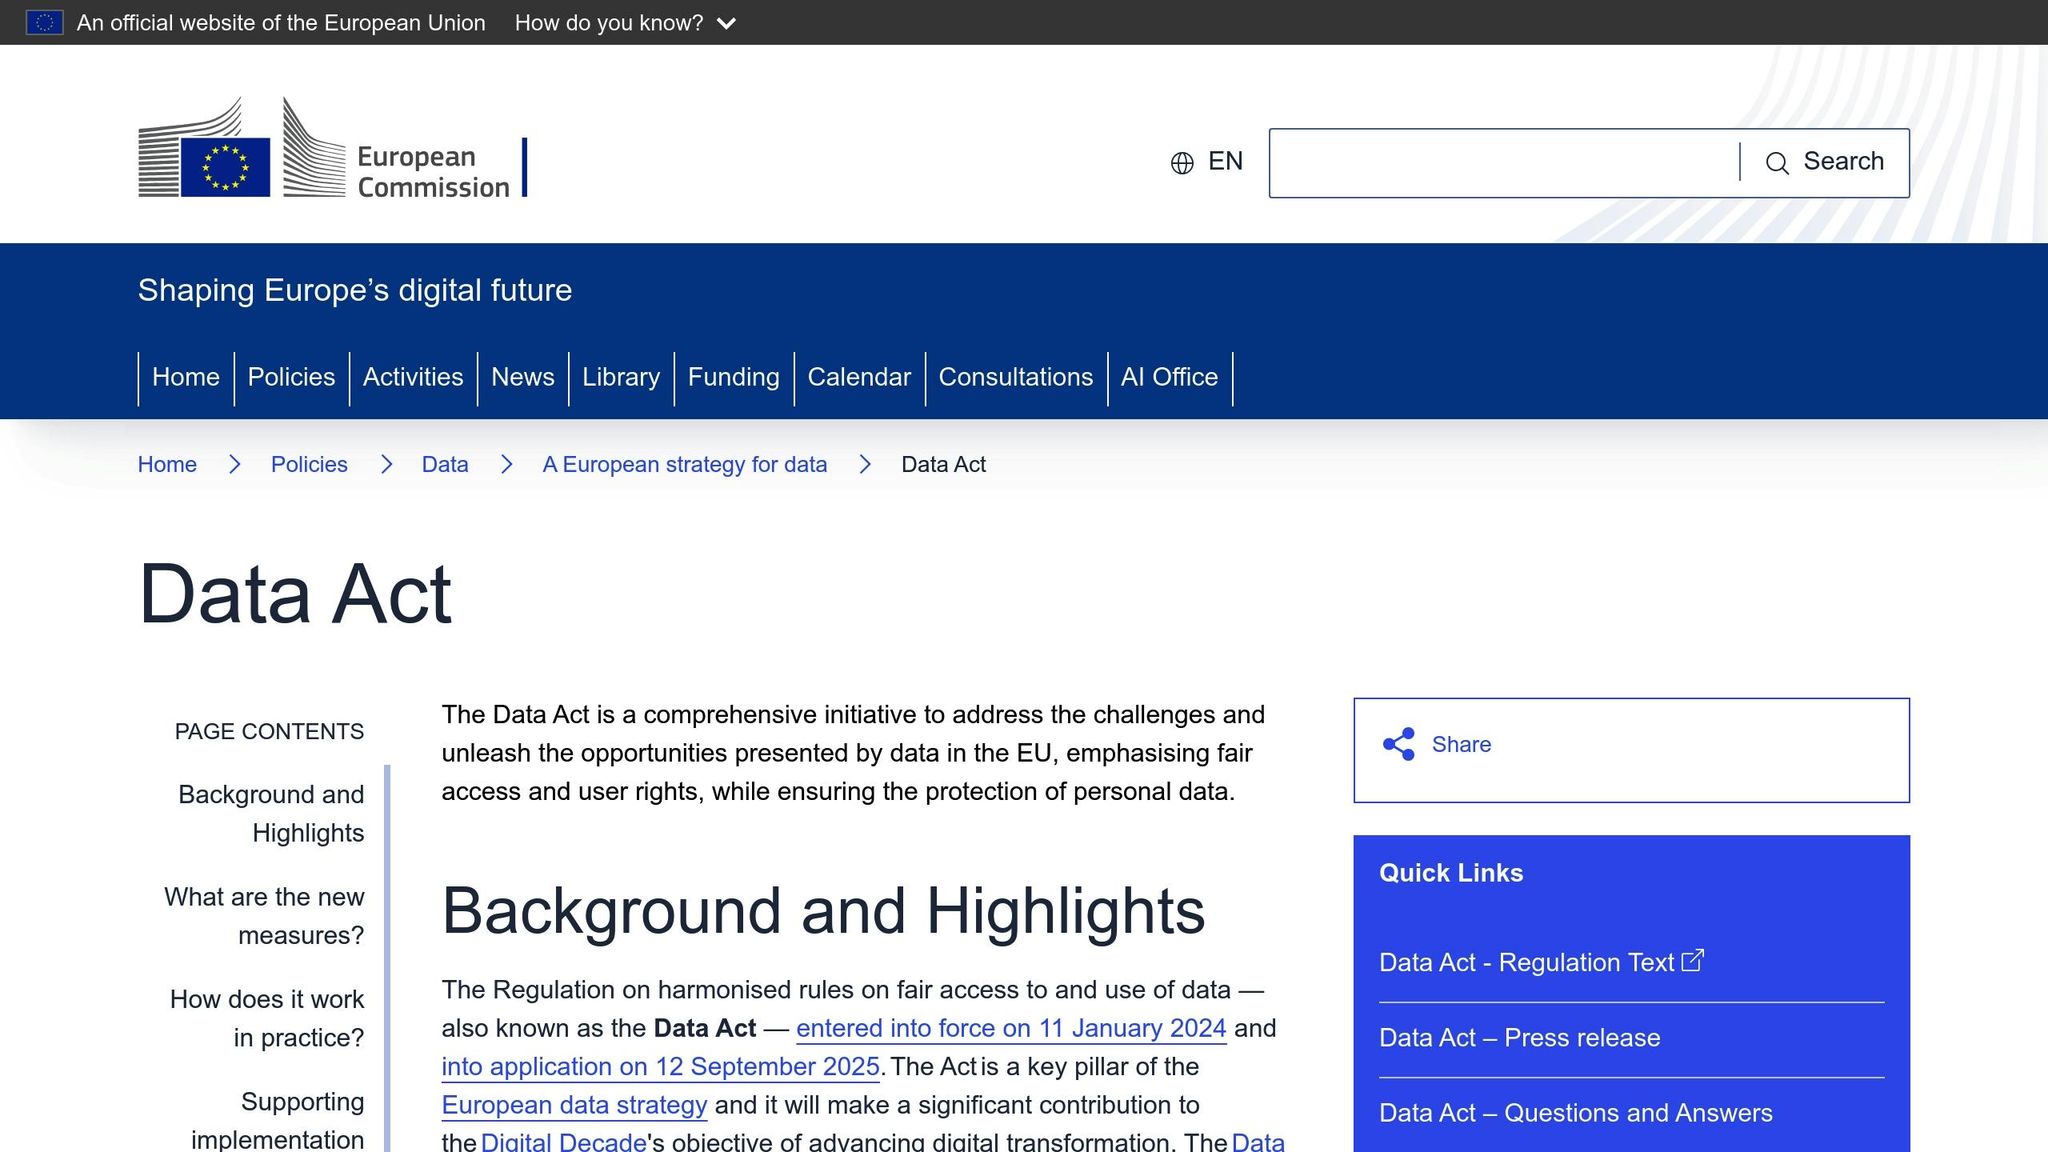This screenshot has width=2048, height=1152.
Task: Click the EU flag icon in the official banner
Action: tap(45, 21)
